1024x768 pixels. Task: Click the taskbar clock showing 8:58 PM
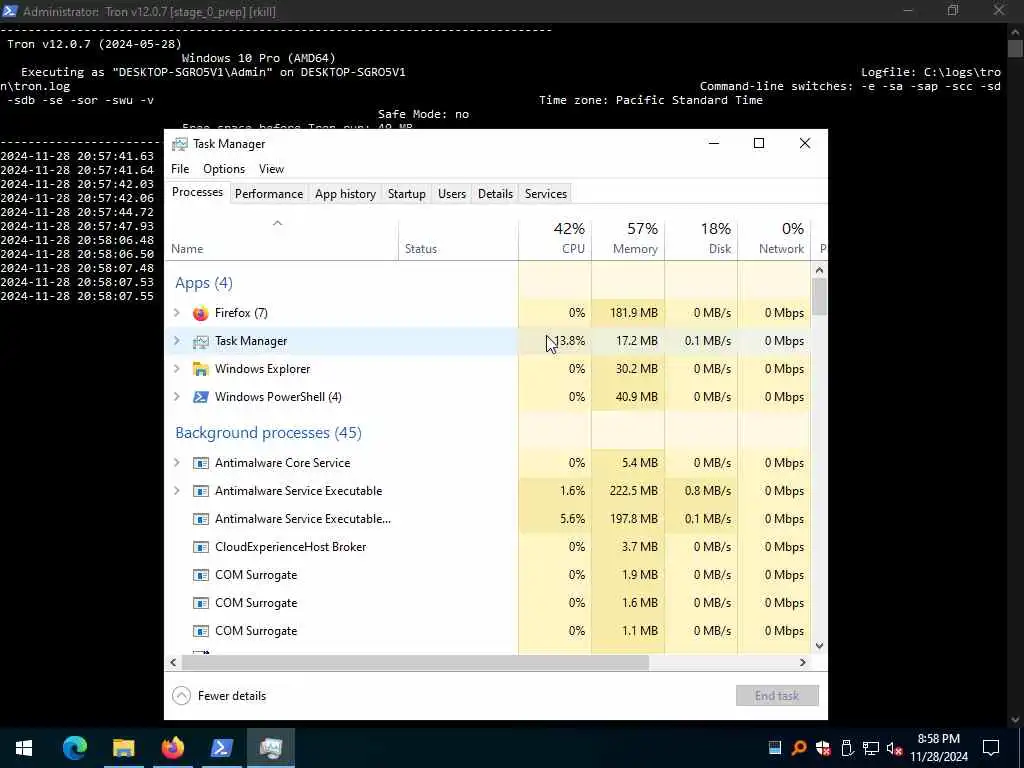click(x=939, y=748)
